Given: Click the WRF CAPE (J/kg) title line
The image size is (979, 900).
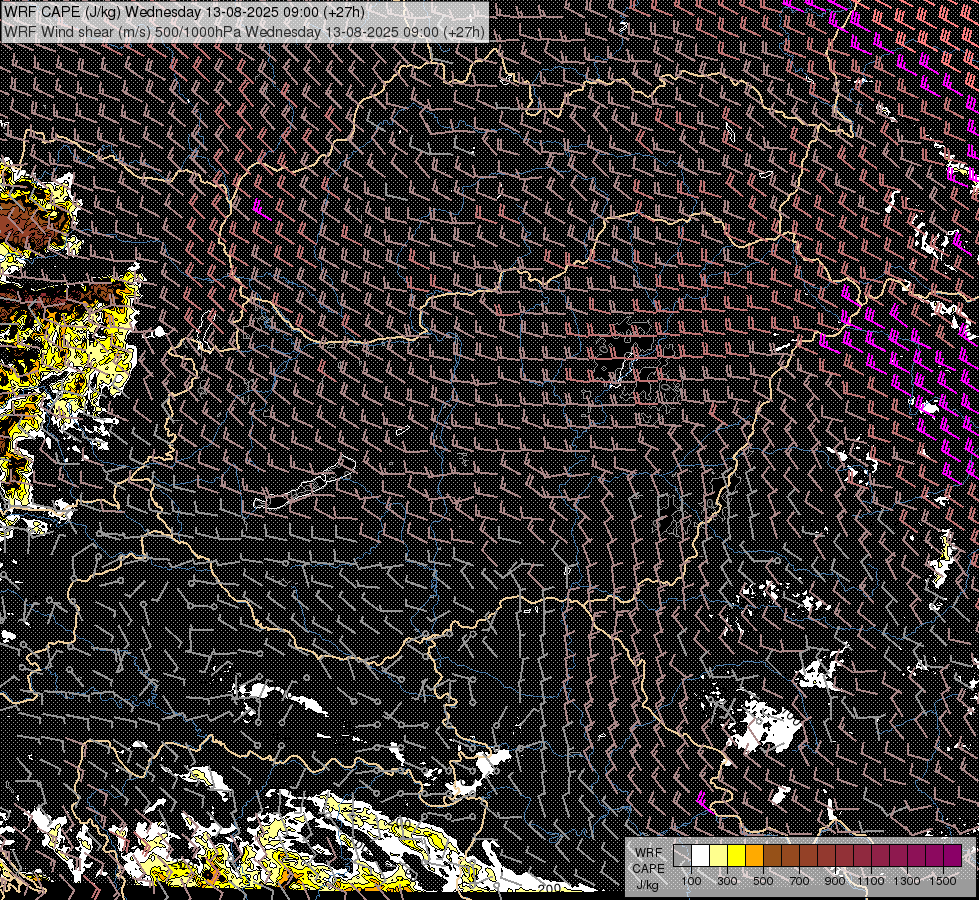Looking at the screenshot, I should [x=185, y=12].
